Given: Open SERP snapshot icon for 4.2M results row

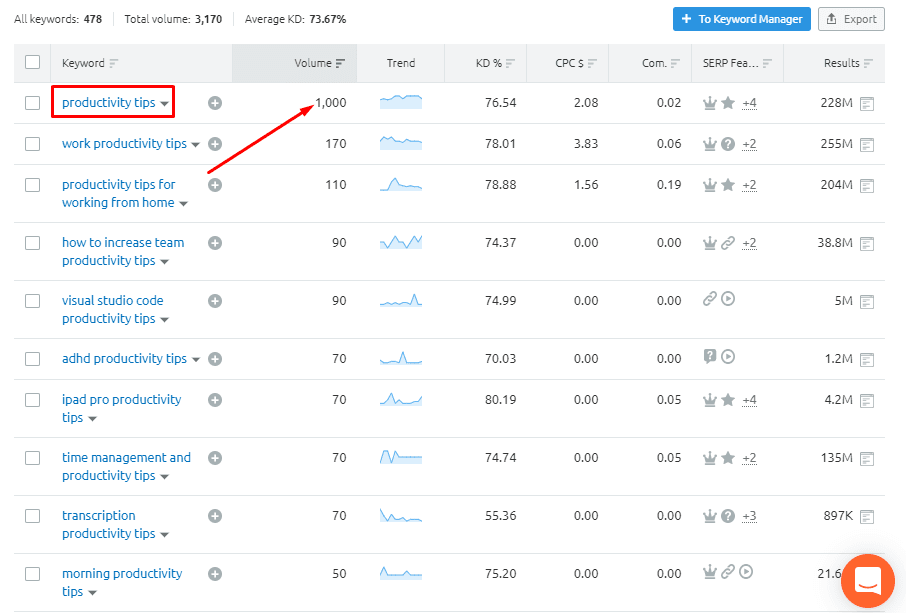Looking at the screenshot, I should 867,401.
